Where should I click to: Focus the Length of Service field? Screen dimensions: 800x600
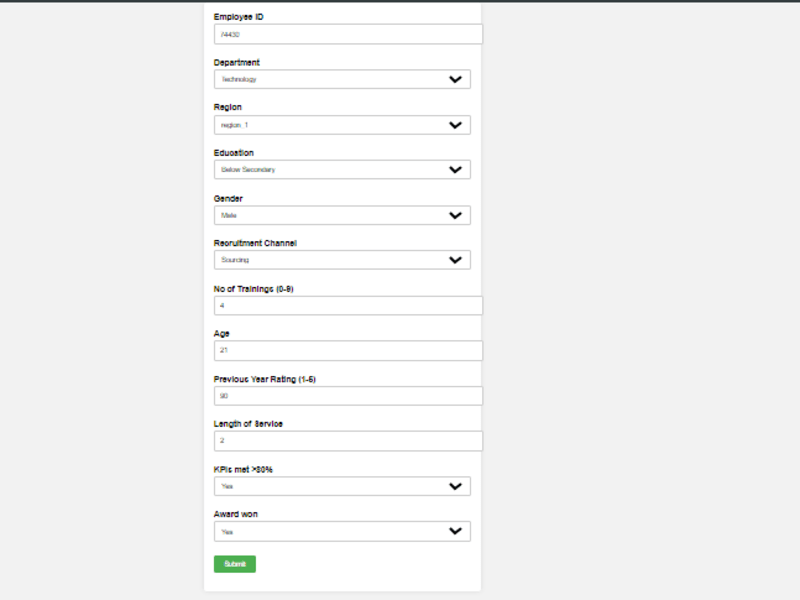pyautogui.click(x=348, y=441)
